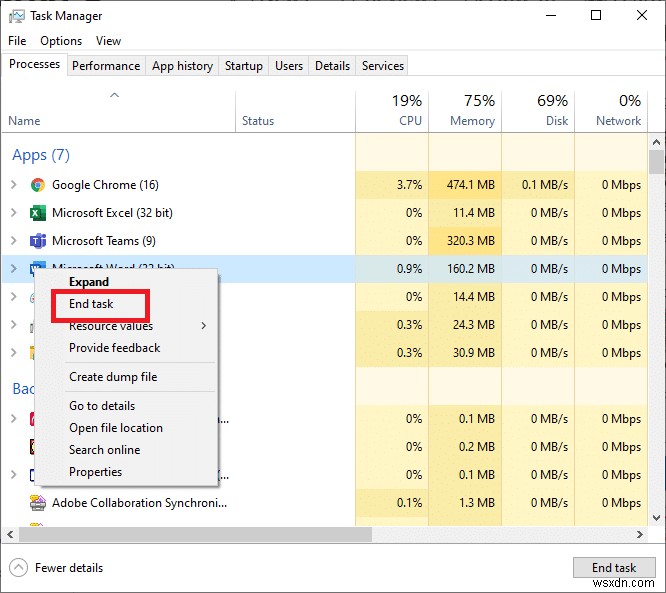Screen dimensions: 666x593
Task: Open the Resource values submenu arrow
Action: tap(204, 326)
